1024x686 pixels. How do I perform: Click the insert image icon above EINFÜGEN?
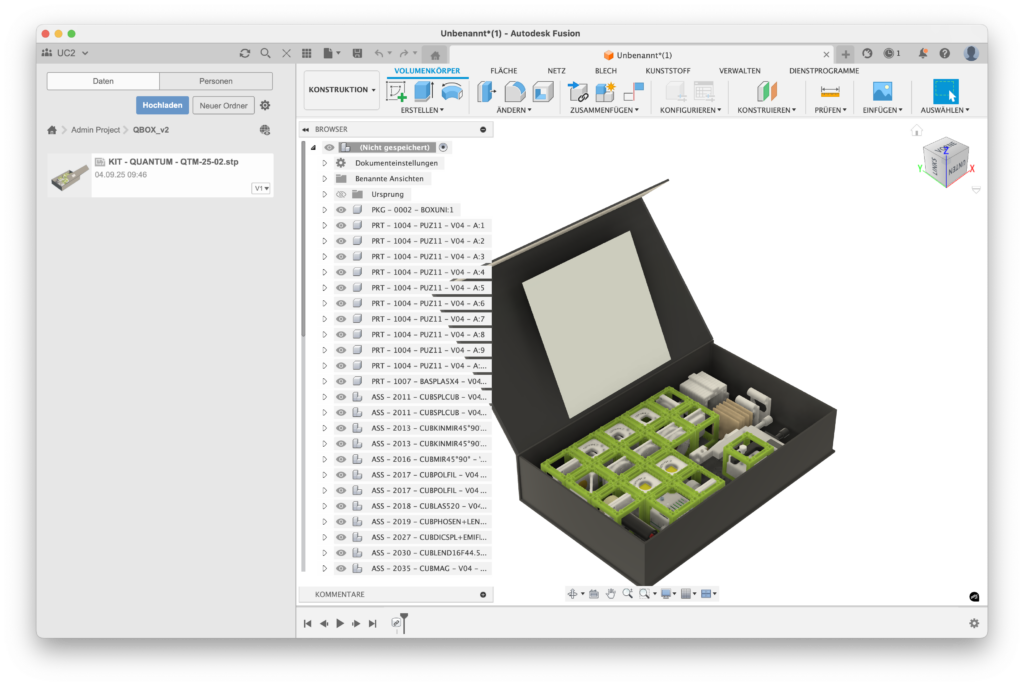(881, 92)
